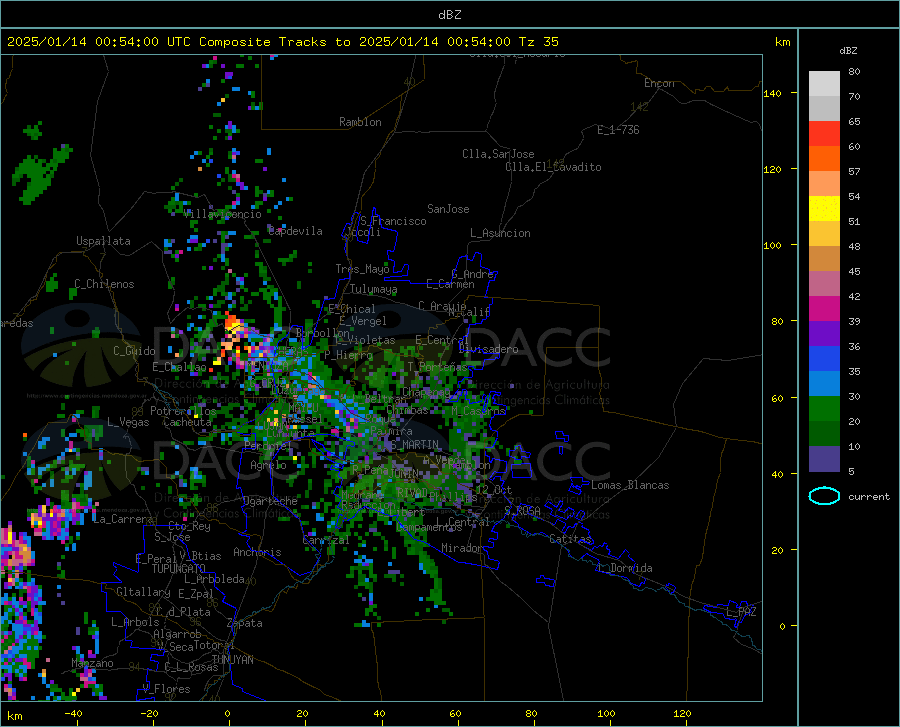Pick the light blue 30–35 dBZ legend swatch
This screenshot has width=900, height=727.
(824, 384)
